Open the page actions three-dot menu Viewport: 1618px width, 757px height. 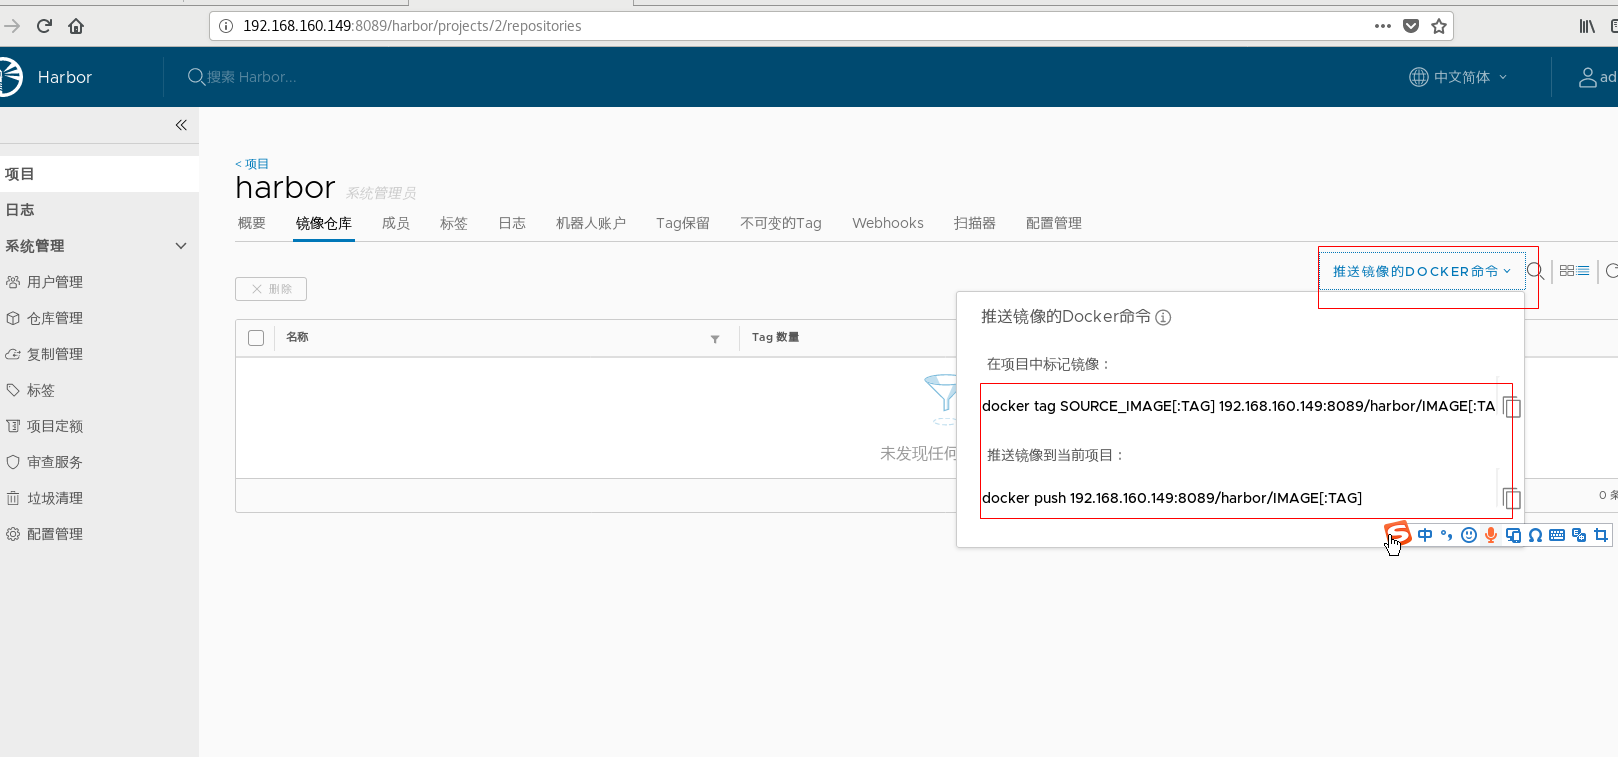1383,26
